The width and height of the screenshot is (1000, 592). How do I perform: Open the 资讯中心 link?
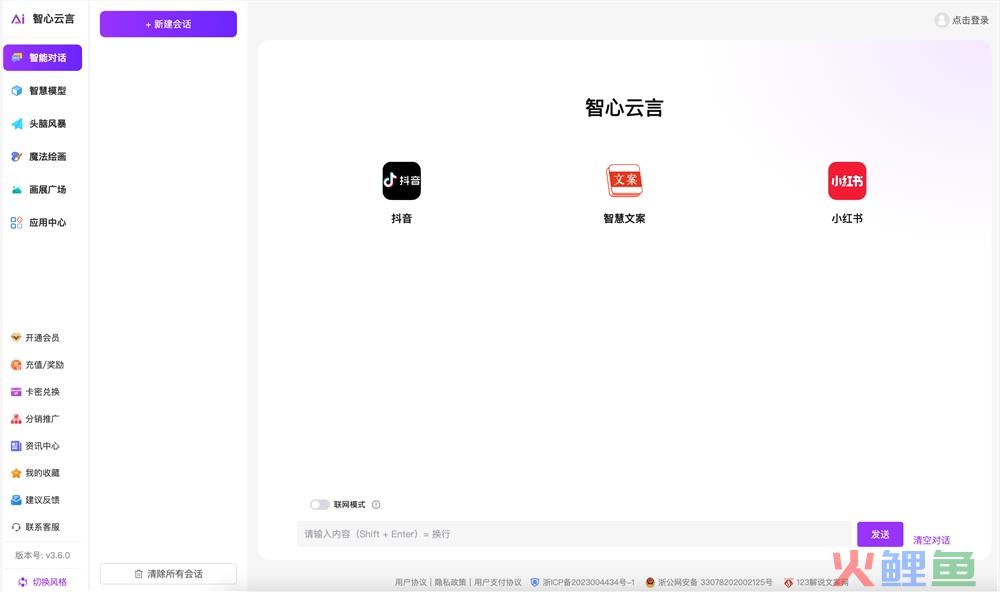point(42,446)
